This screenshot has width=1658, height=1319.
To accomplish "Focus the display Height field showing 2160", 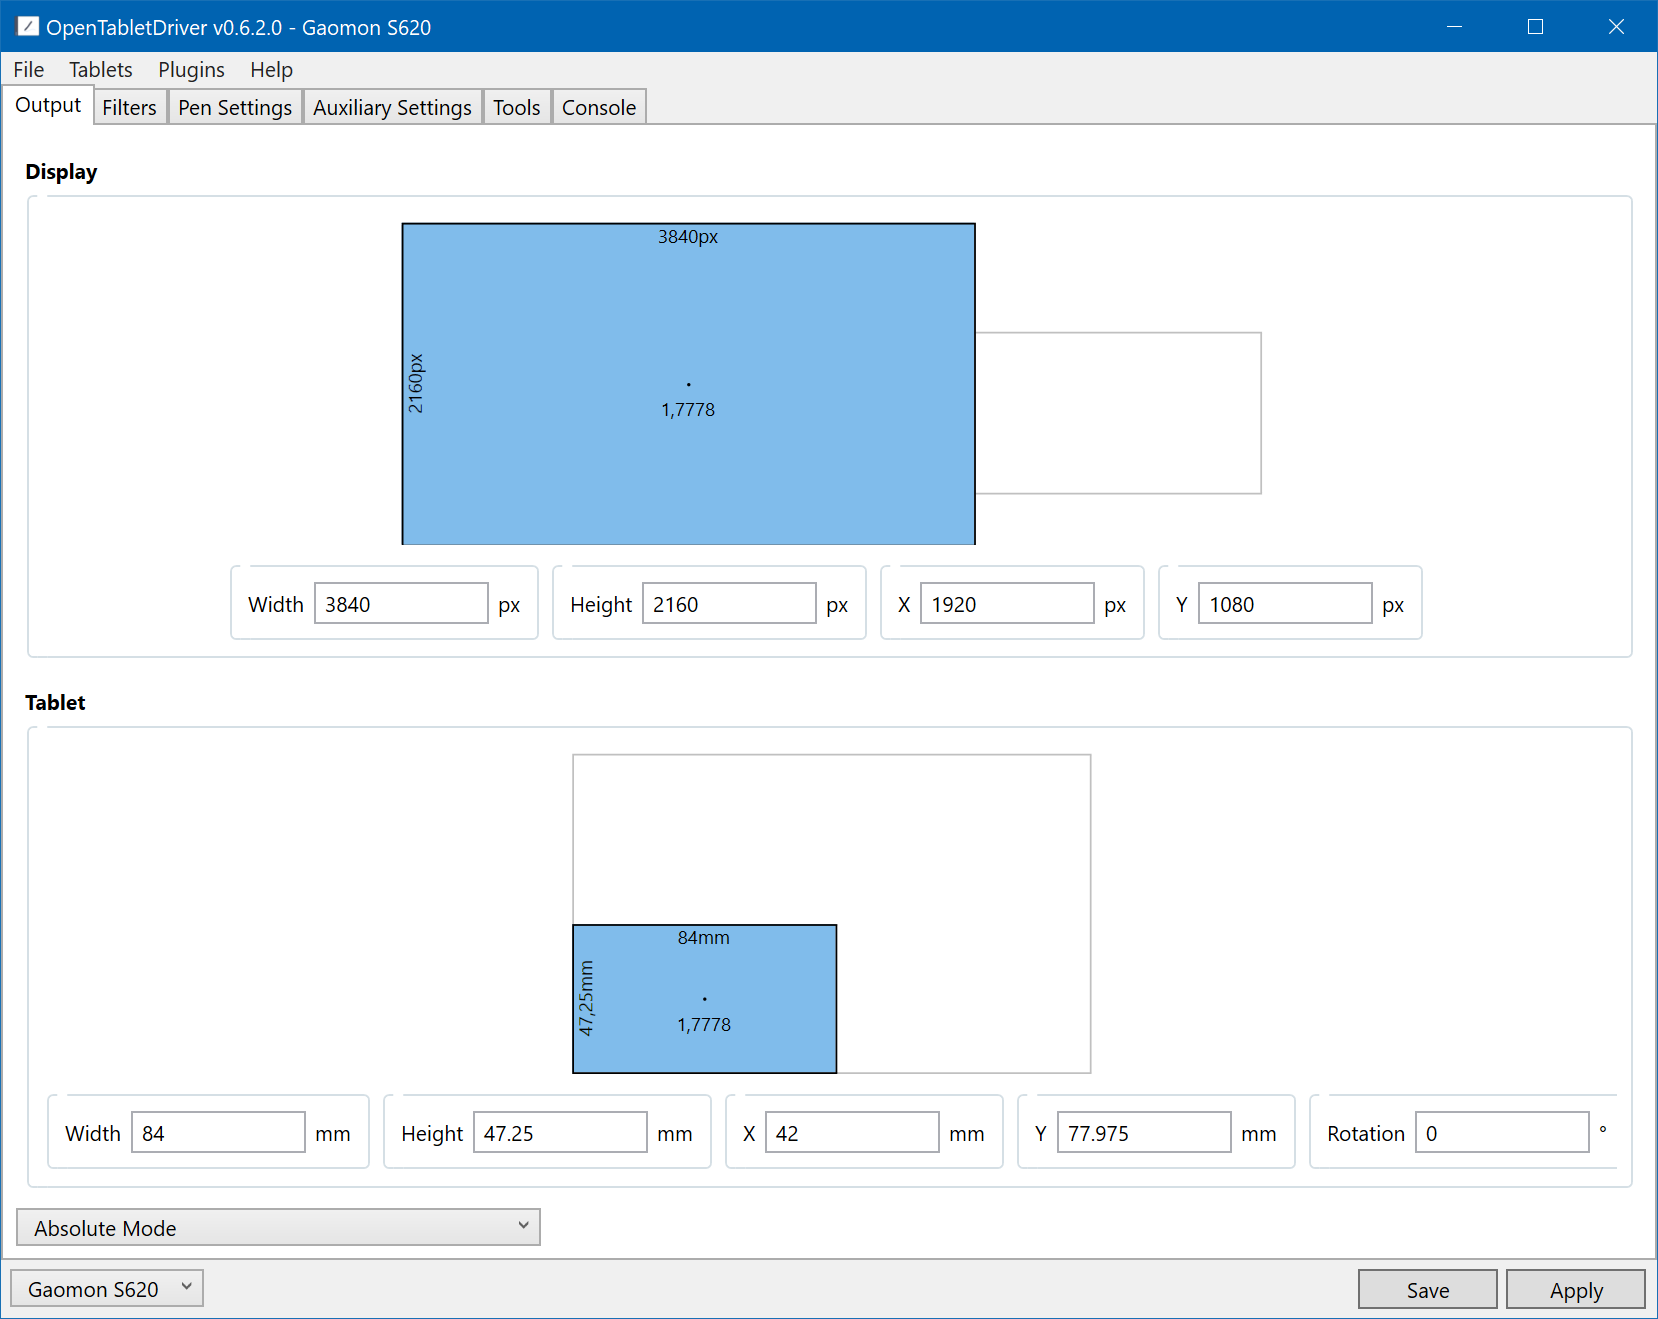I will tap(728, 604).
